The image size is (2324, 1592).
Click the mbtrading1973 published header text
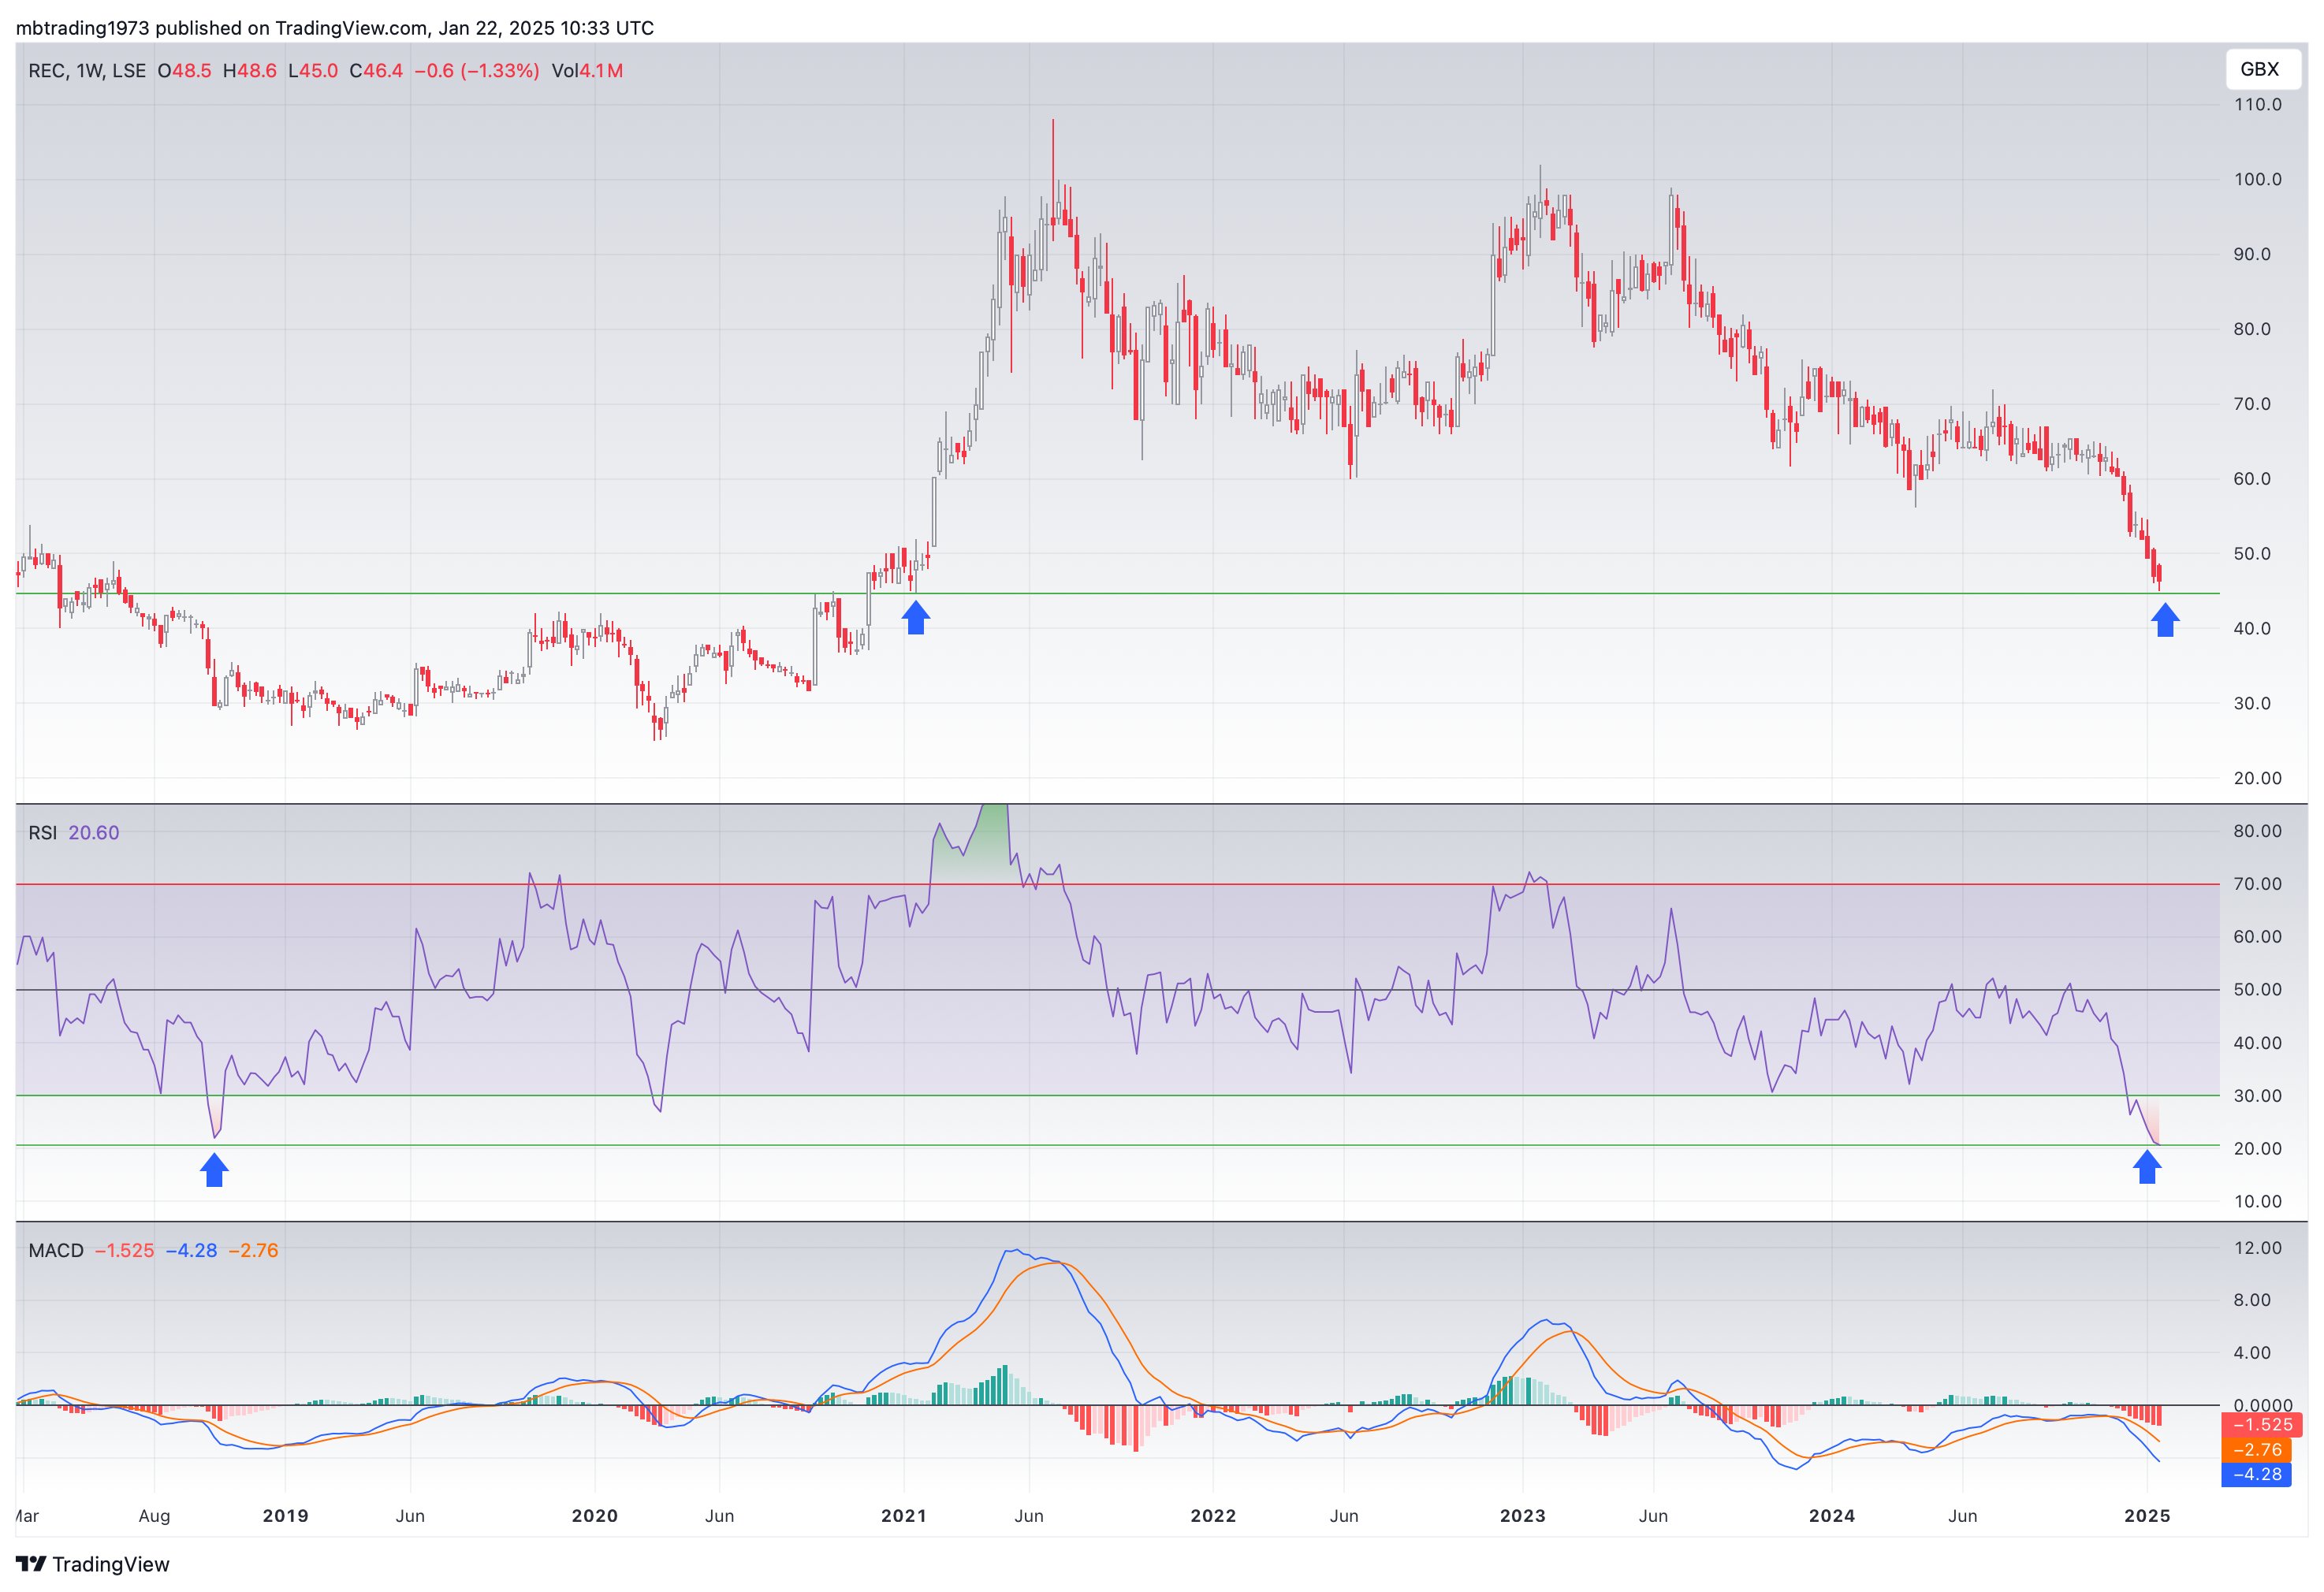point(334,28)
